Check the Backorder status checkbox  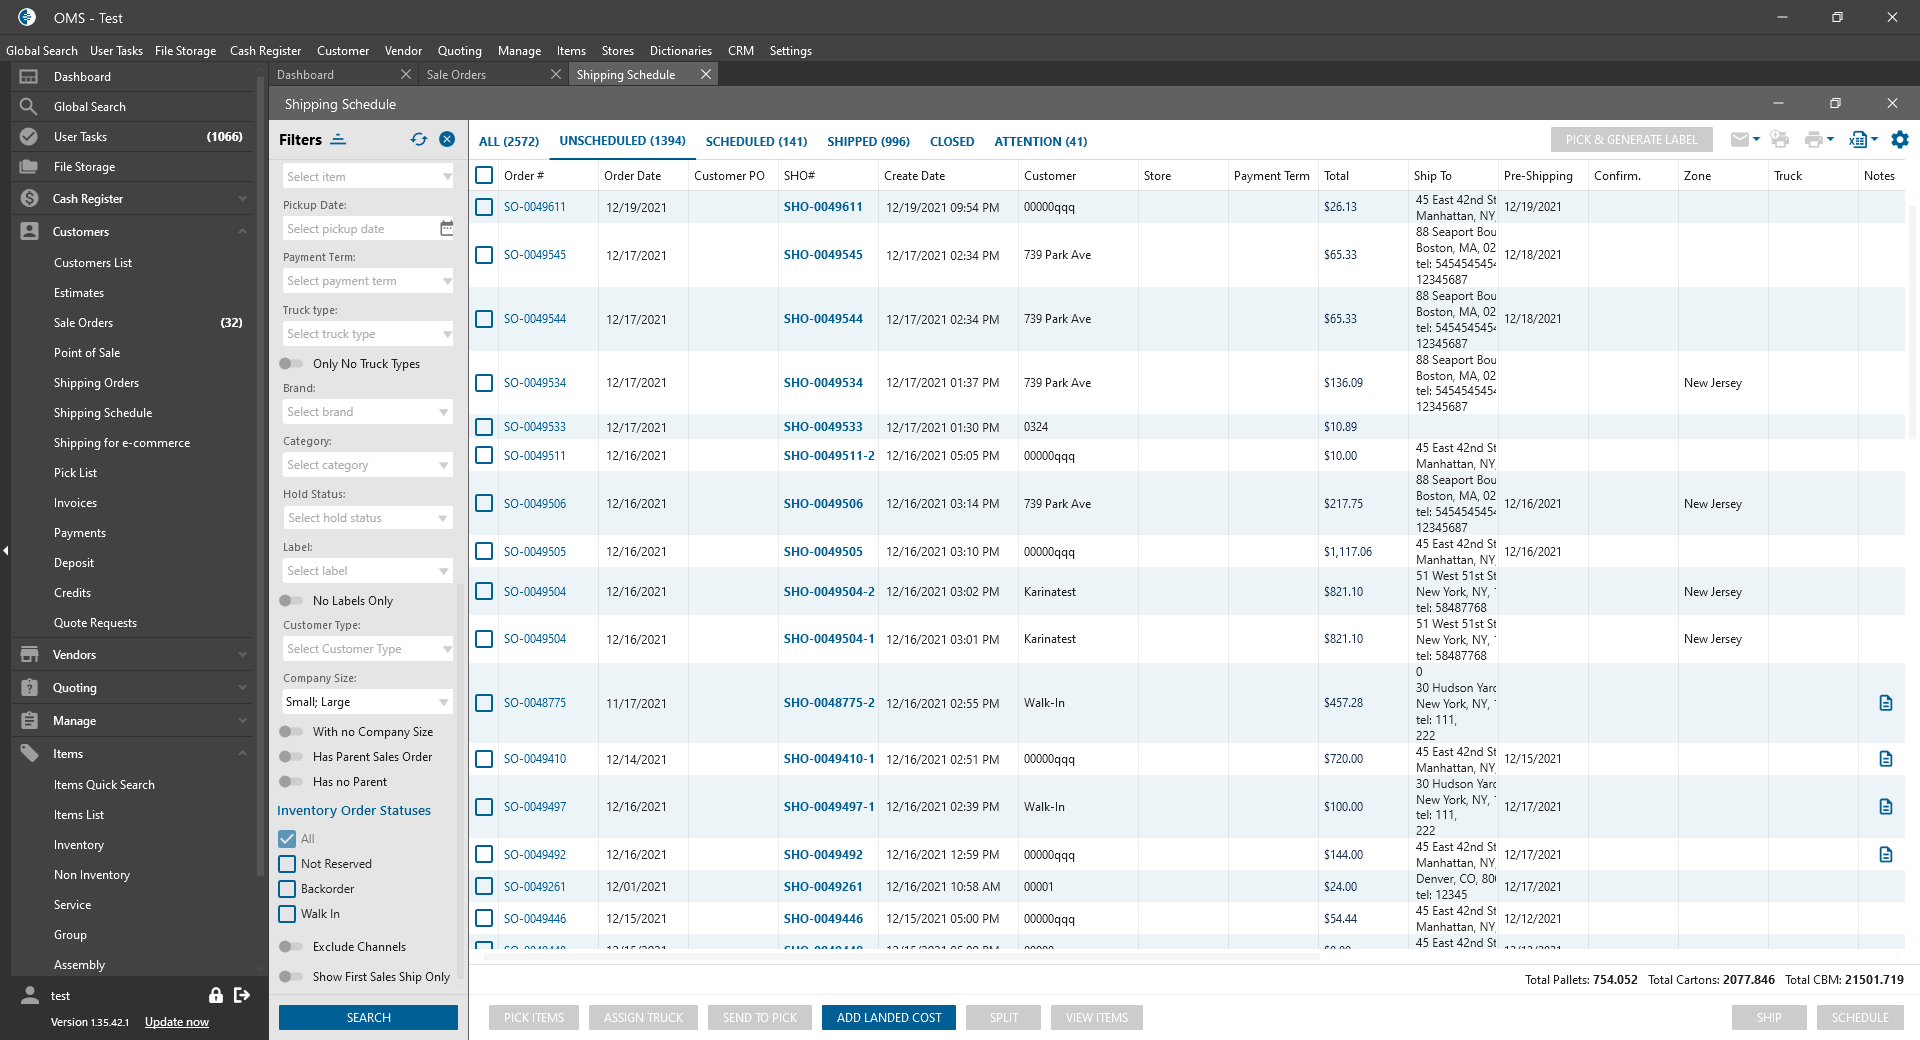[288, 889]
